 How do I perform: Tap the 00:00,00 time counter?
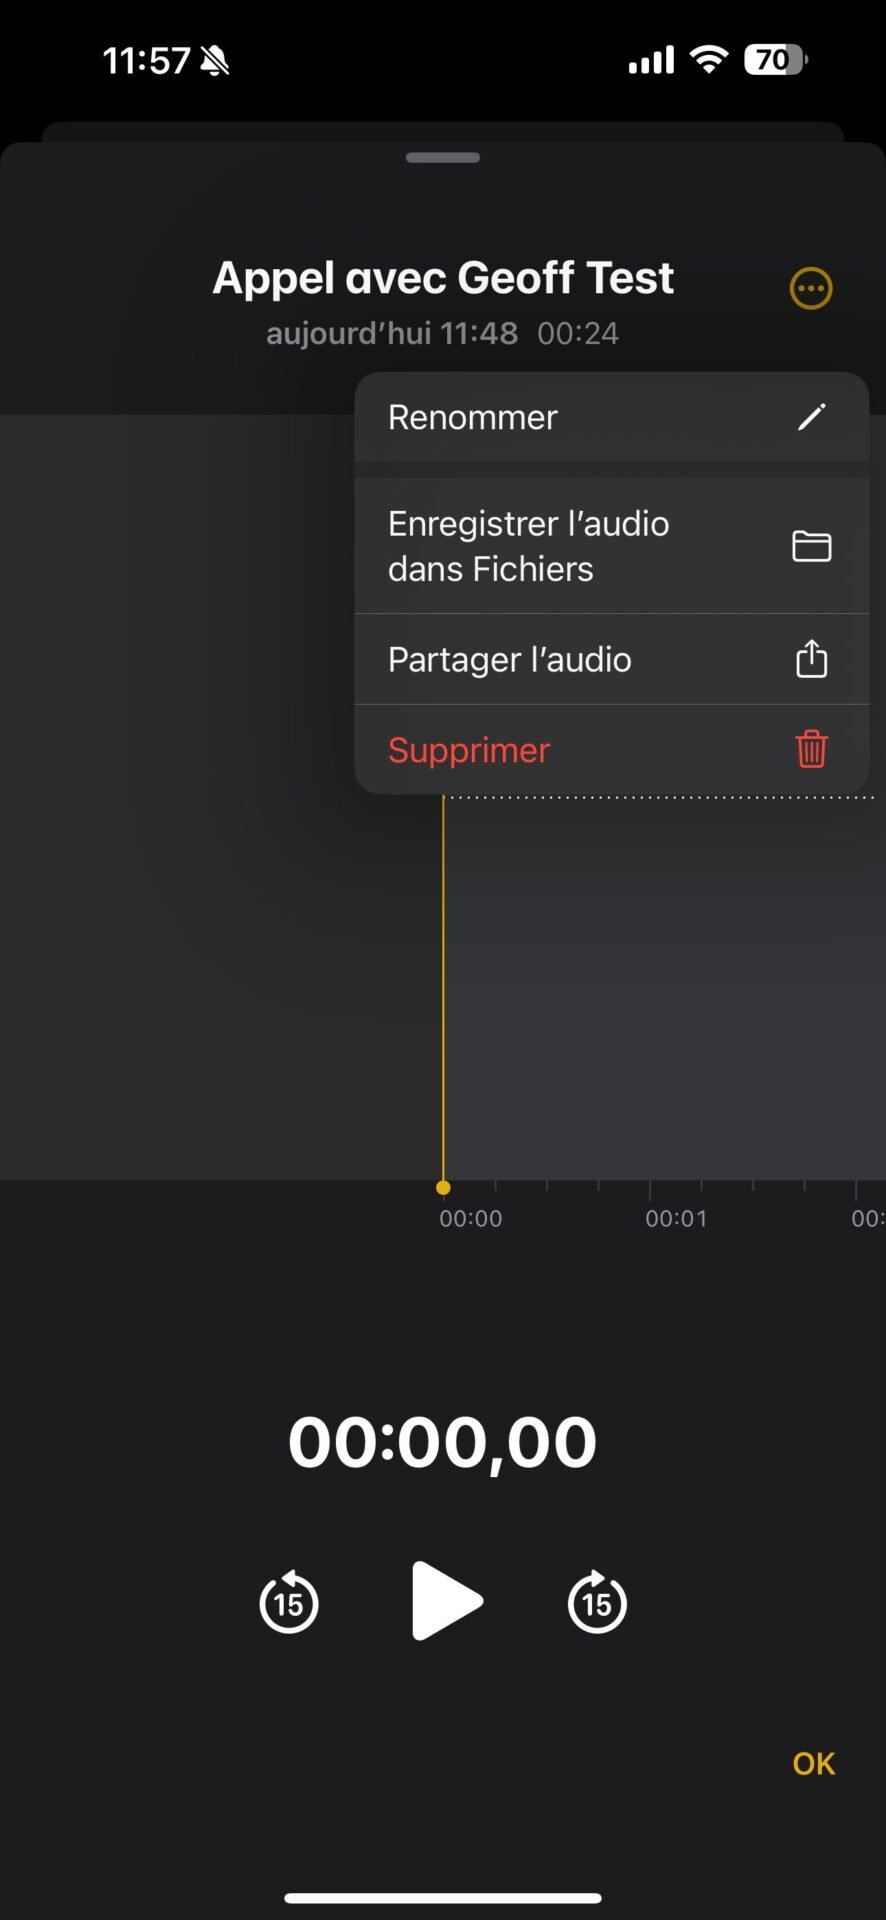click(x=443, y=1442)
